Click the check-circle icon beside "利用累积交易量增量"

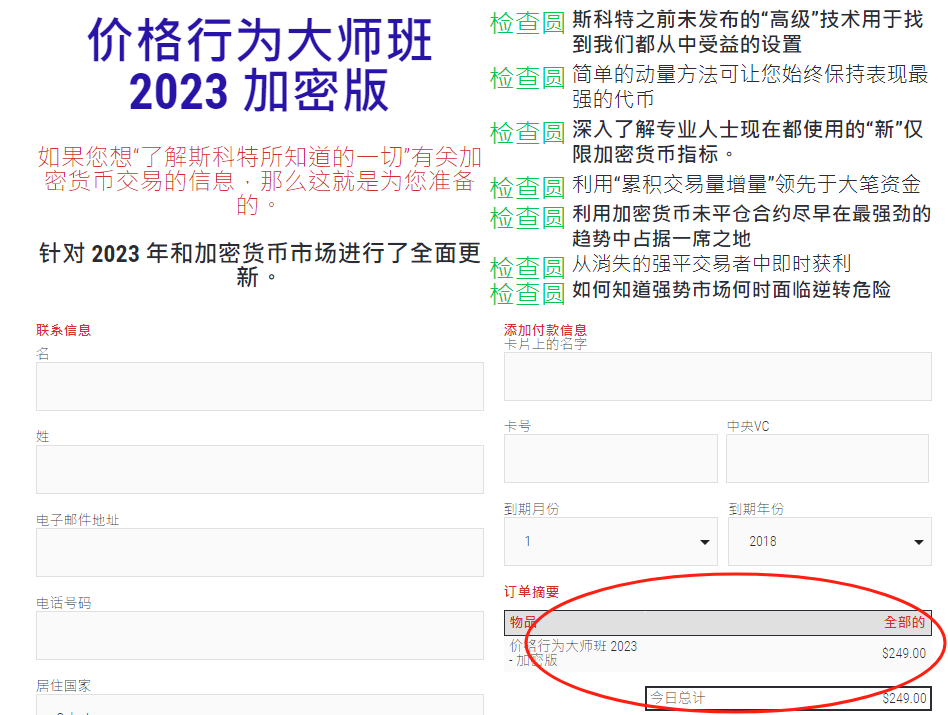click(x=527, y=188)
